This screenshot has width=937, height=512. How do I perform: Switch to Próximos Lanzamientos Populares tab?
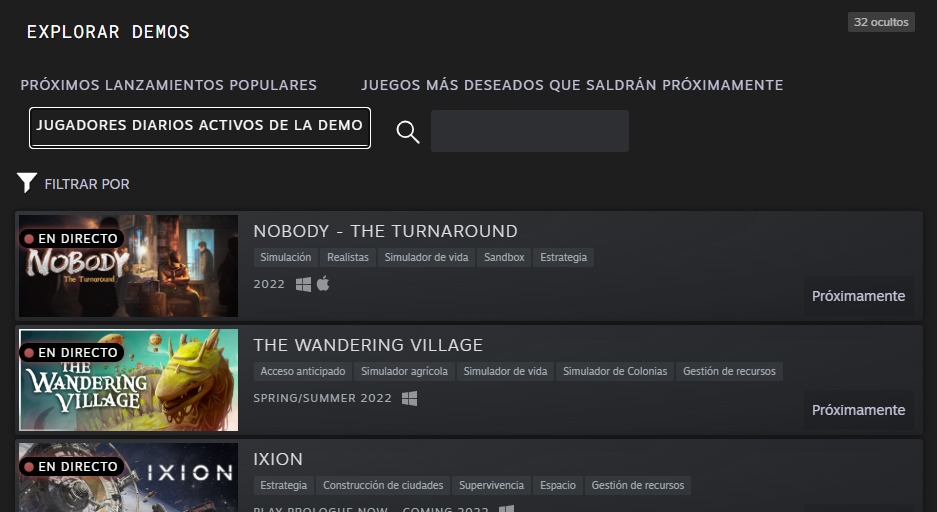(x=169, y=85)
